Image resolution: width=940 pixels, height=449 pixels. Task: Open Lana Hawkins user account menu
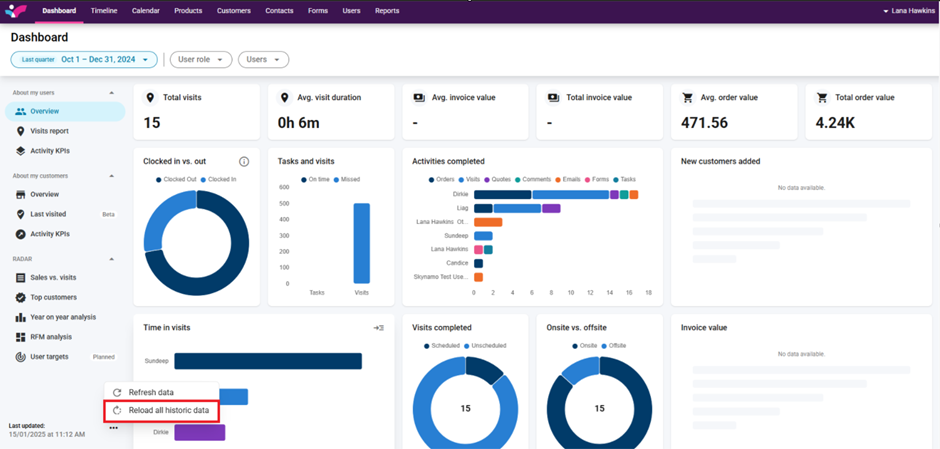click(x=908, y=11)
